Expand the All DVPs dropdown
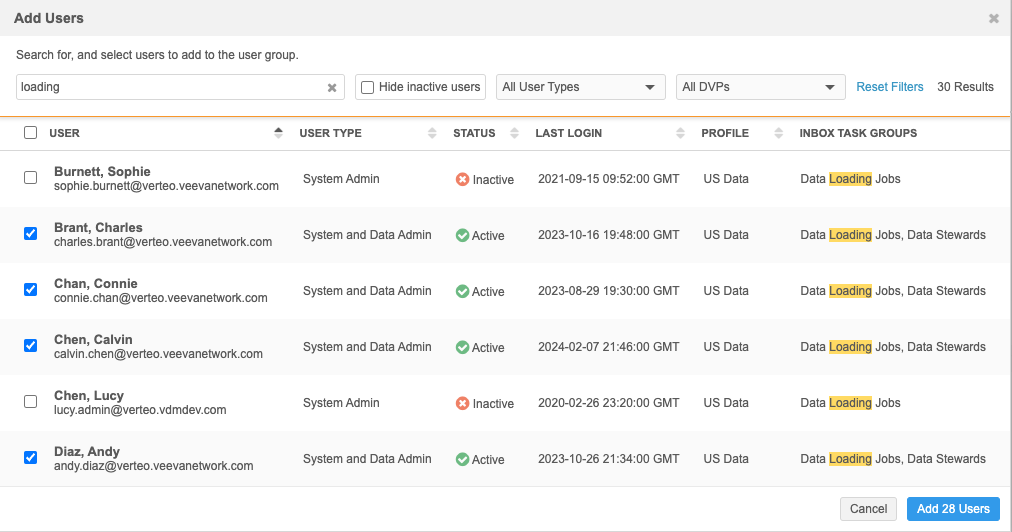The height and width of the screenshot is (532, 1012). coord(760,87)
